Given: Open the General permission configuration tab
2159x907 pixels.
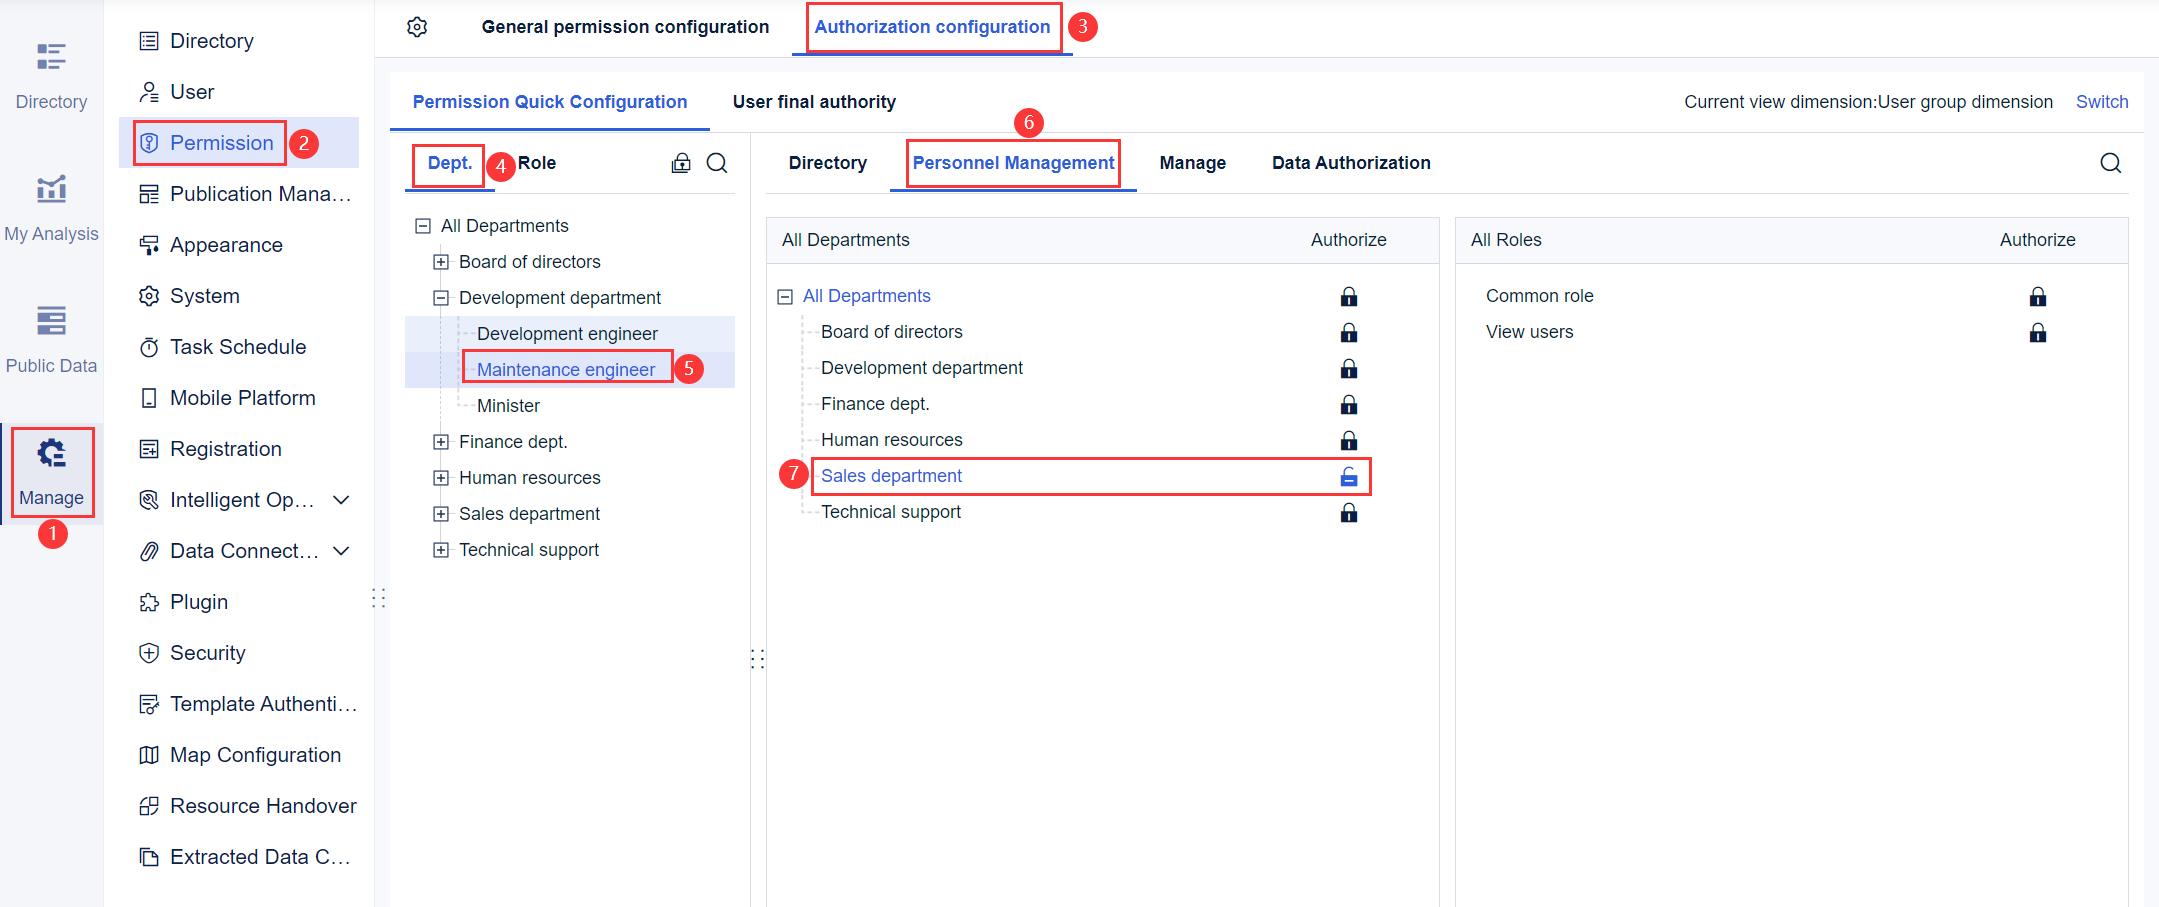Looking at the screenshot, I should point(624,26).
